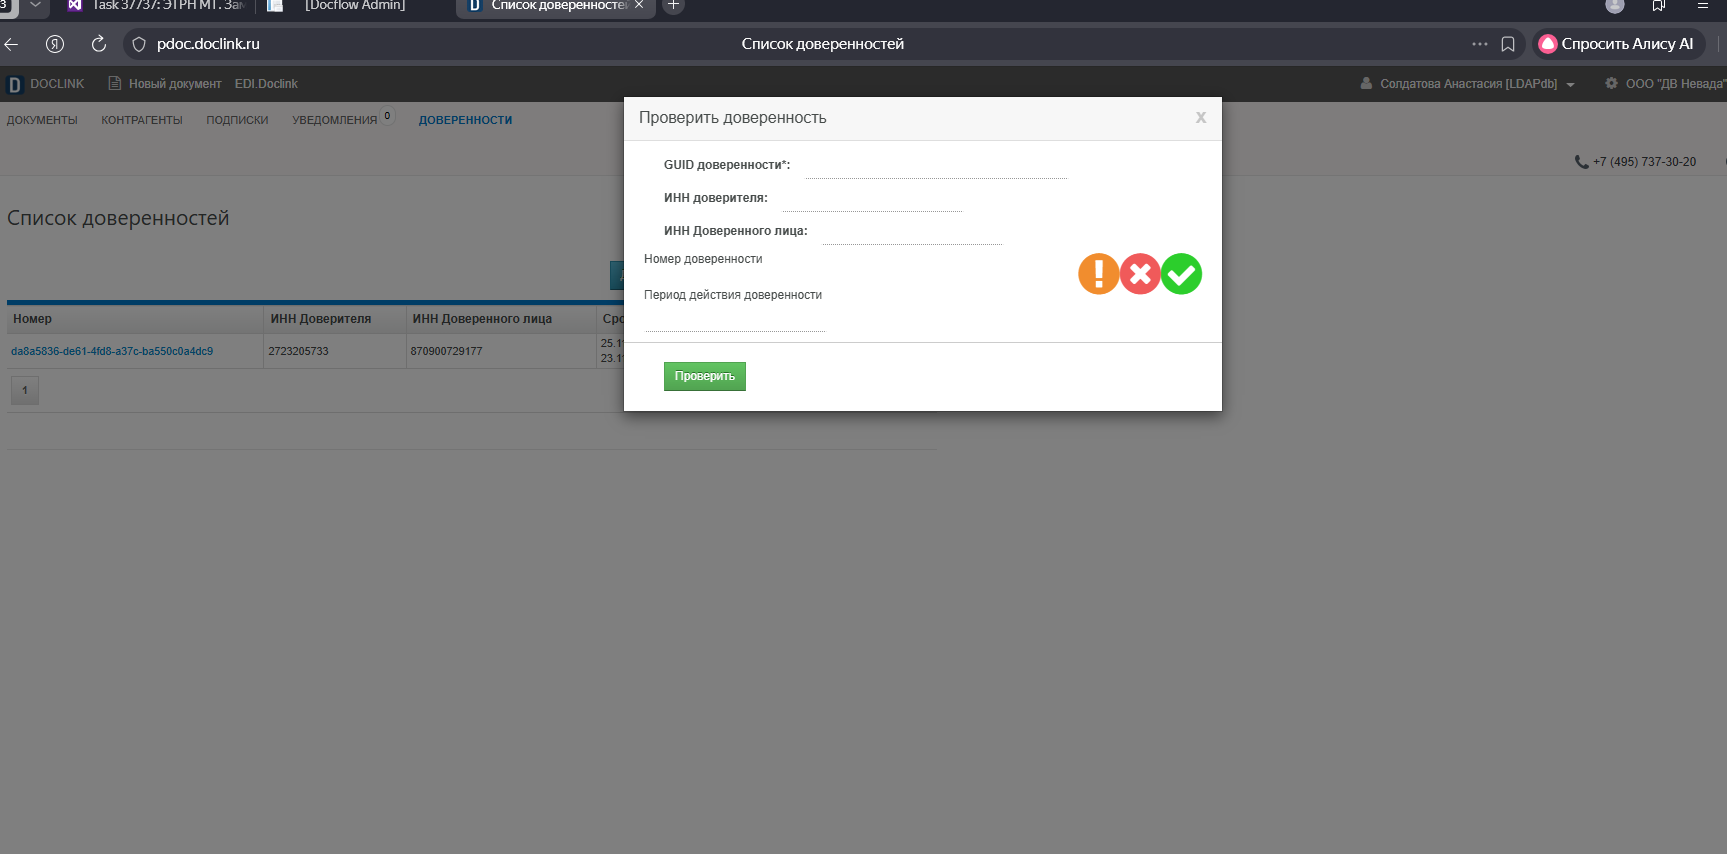Click the Период действия доверенности field
This screenshot has width=1727, height=854.
click(x=736, y=320)
